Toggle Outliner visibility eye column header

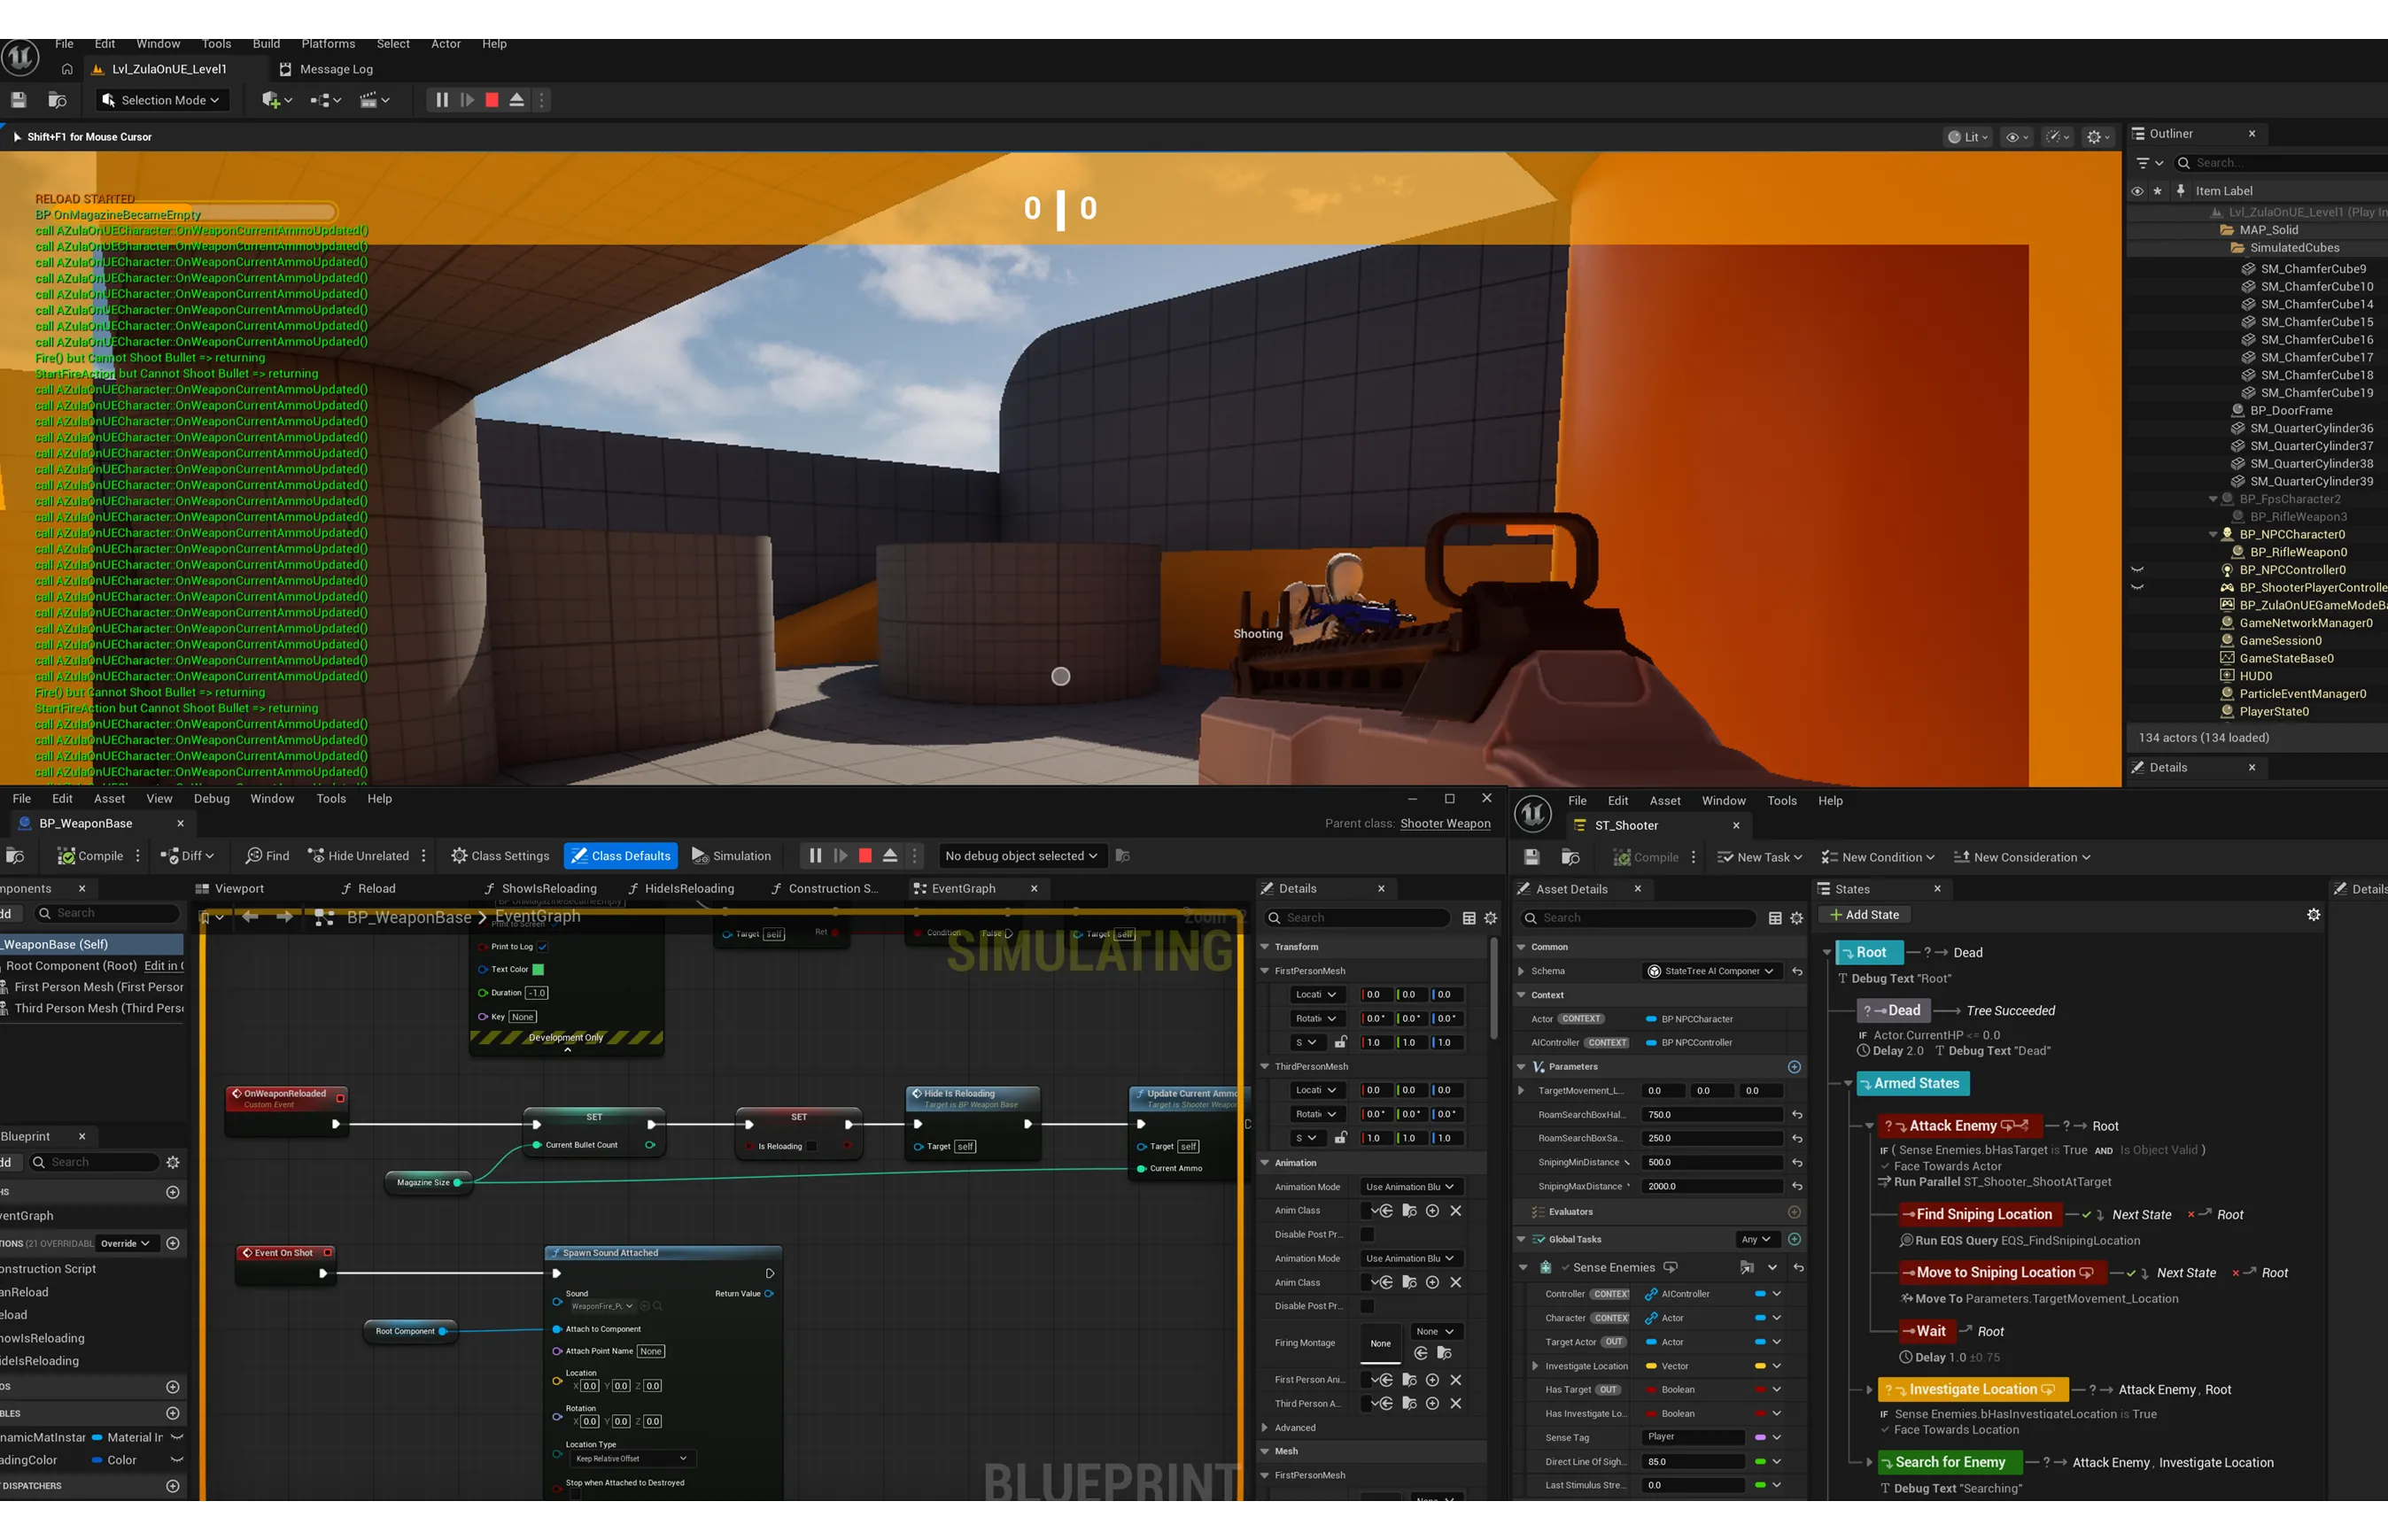pos(2137,191)
